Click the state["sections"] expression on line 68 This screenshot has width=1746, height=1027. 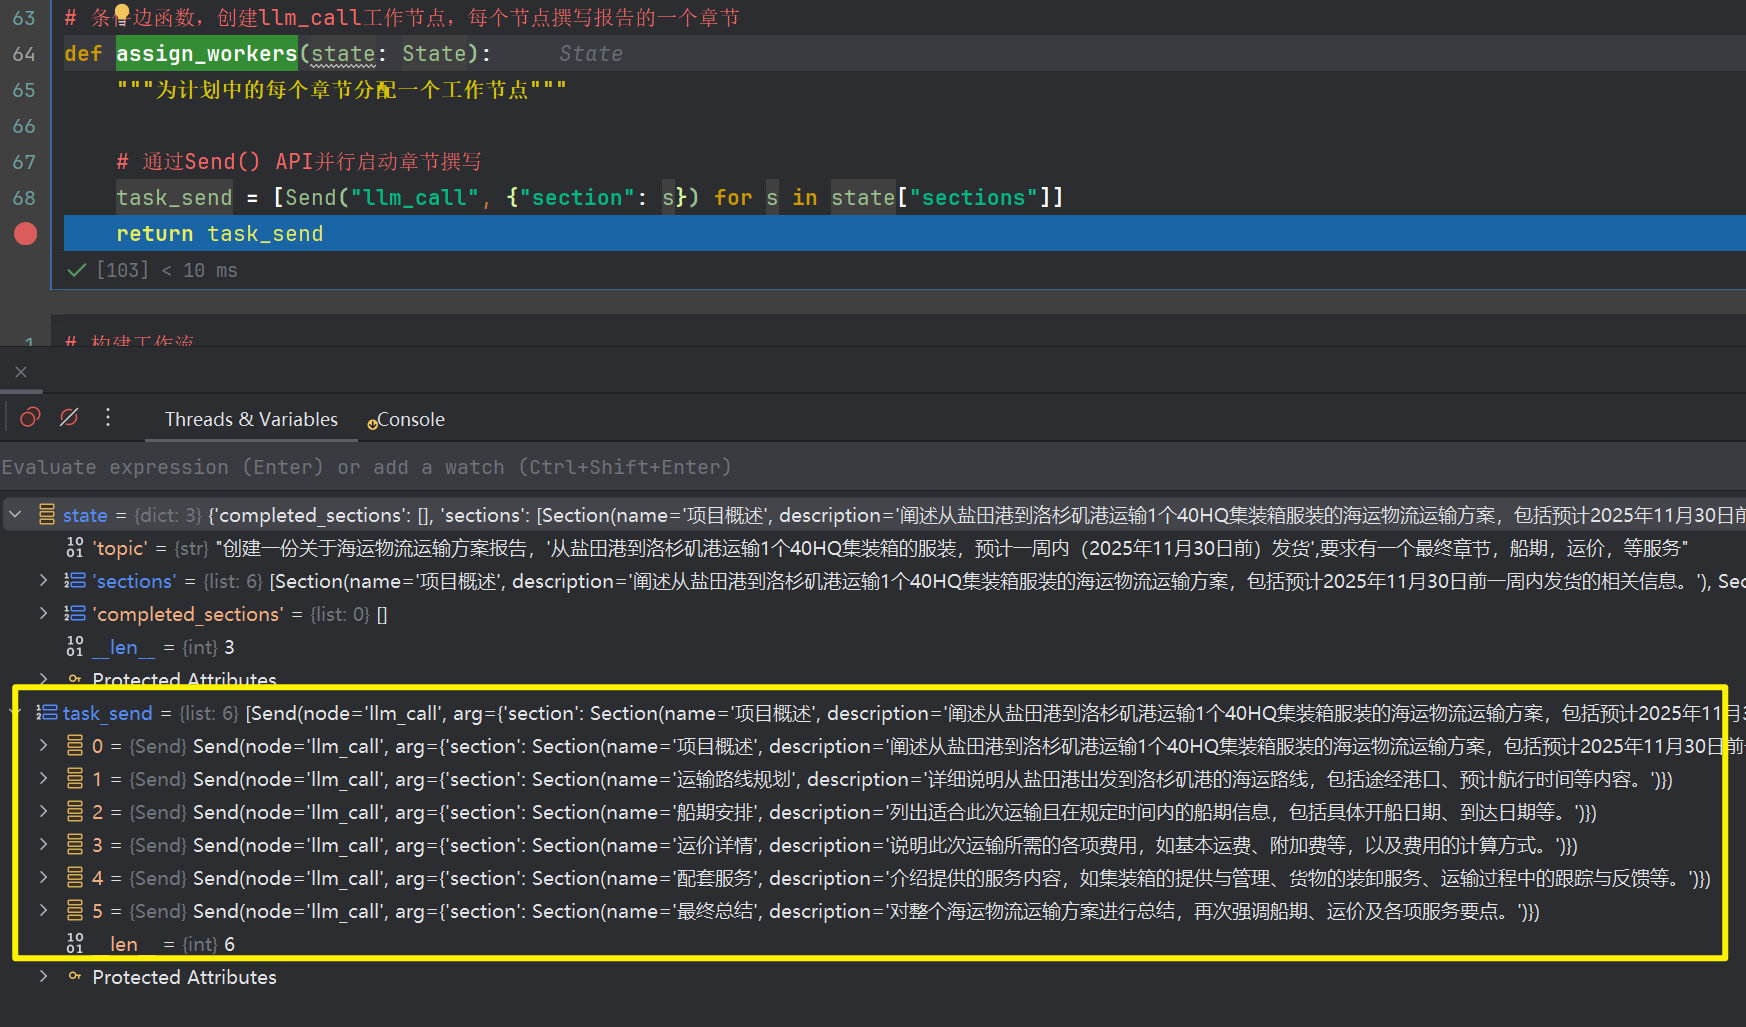[940, 198]
